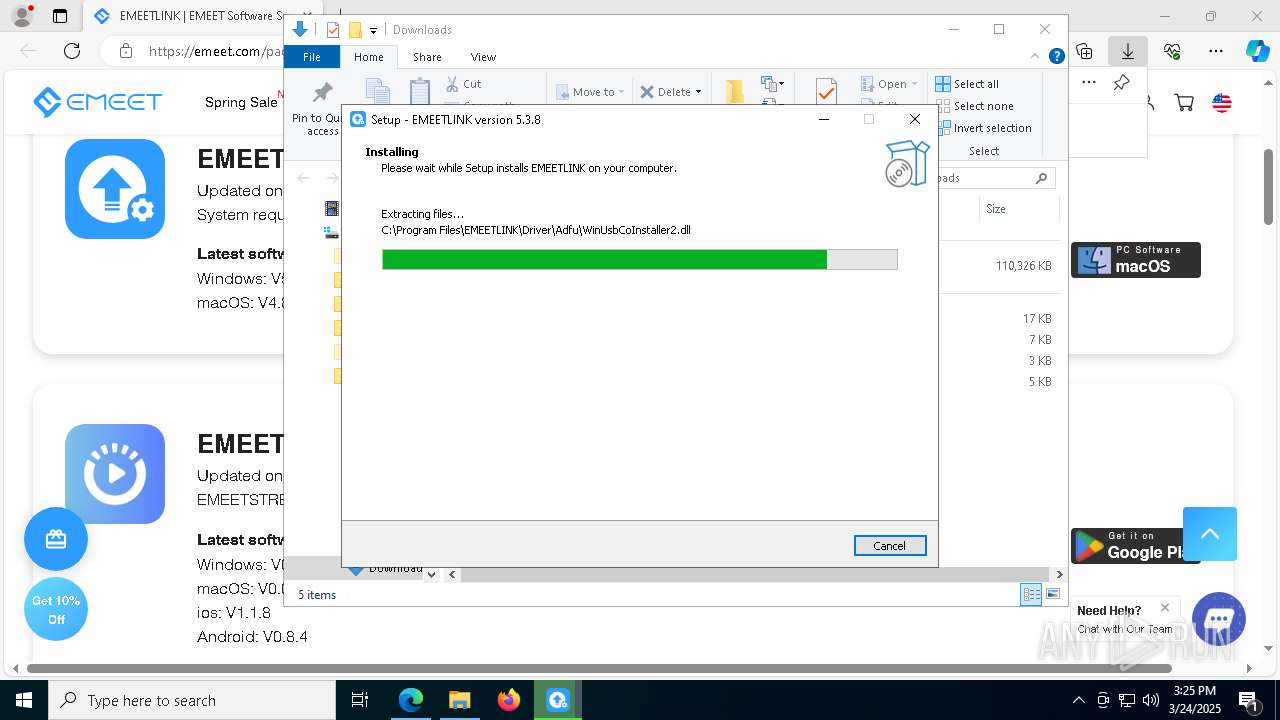Image resolution: width=1280 pixels, height=720 pixels.
Task: Click the EMEETLINK blue upload app icon
Action: (x=115, y=189)
